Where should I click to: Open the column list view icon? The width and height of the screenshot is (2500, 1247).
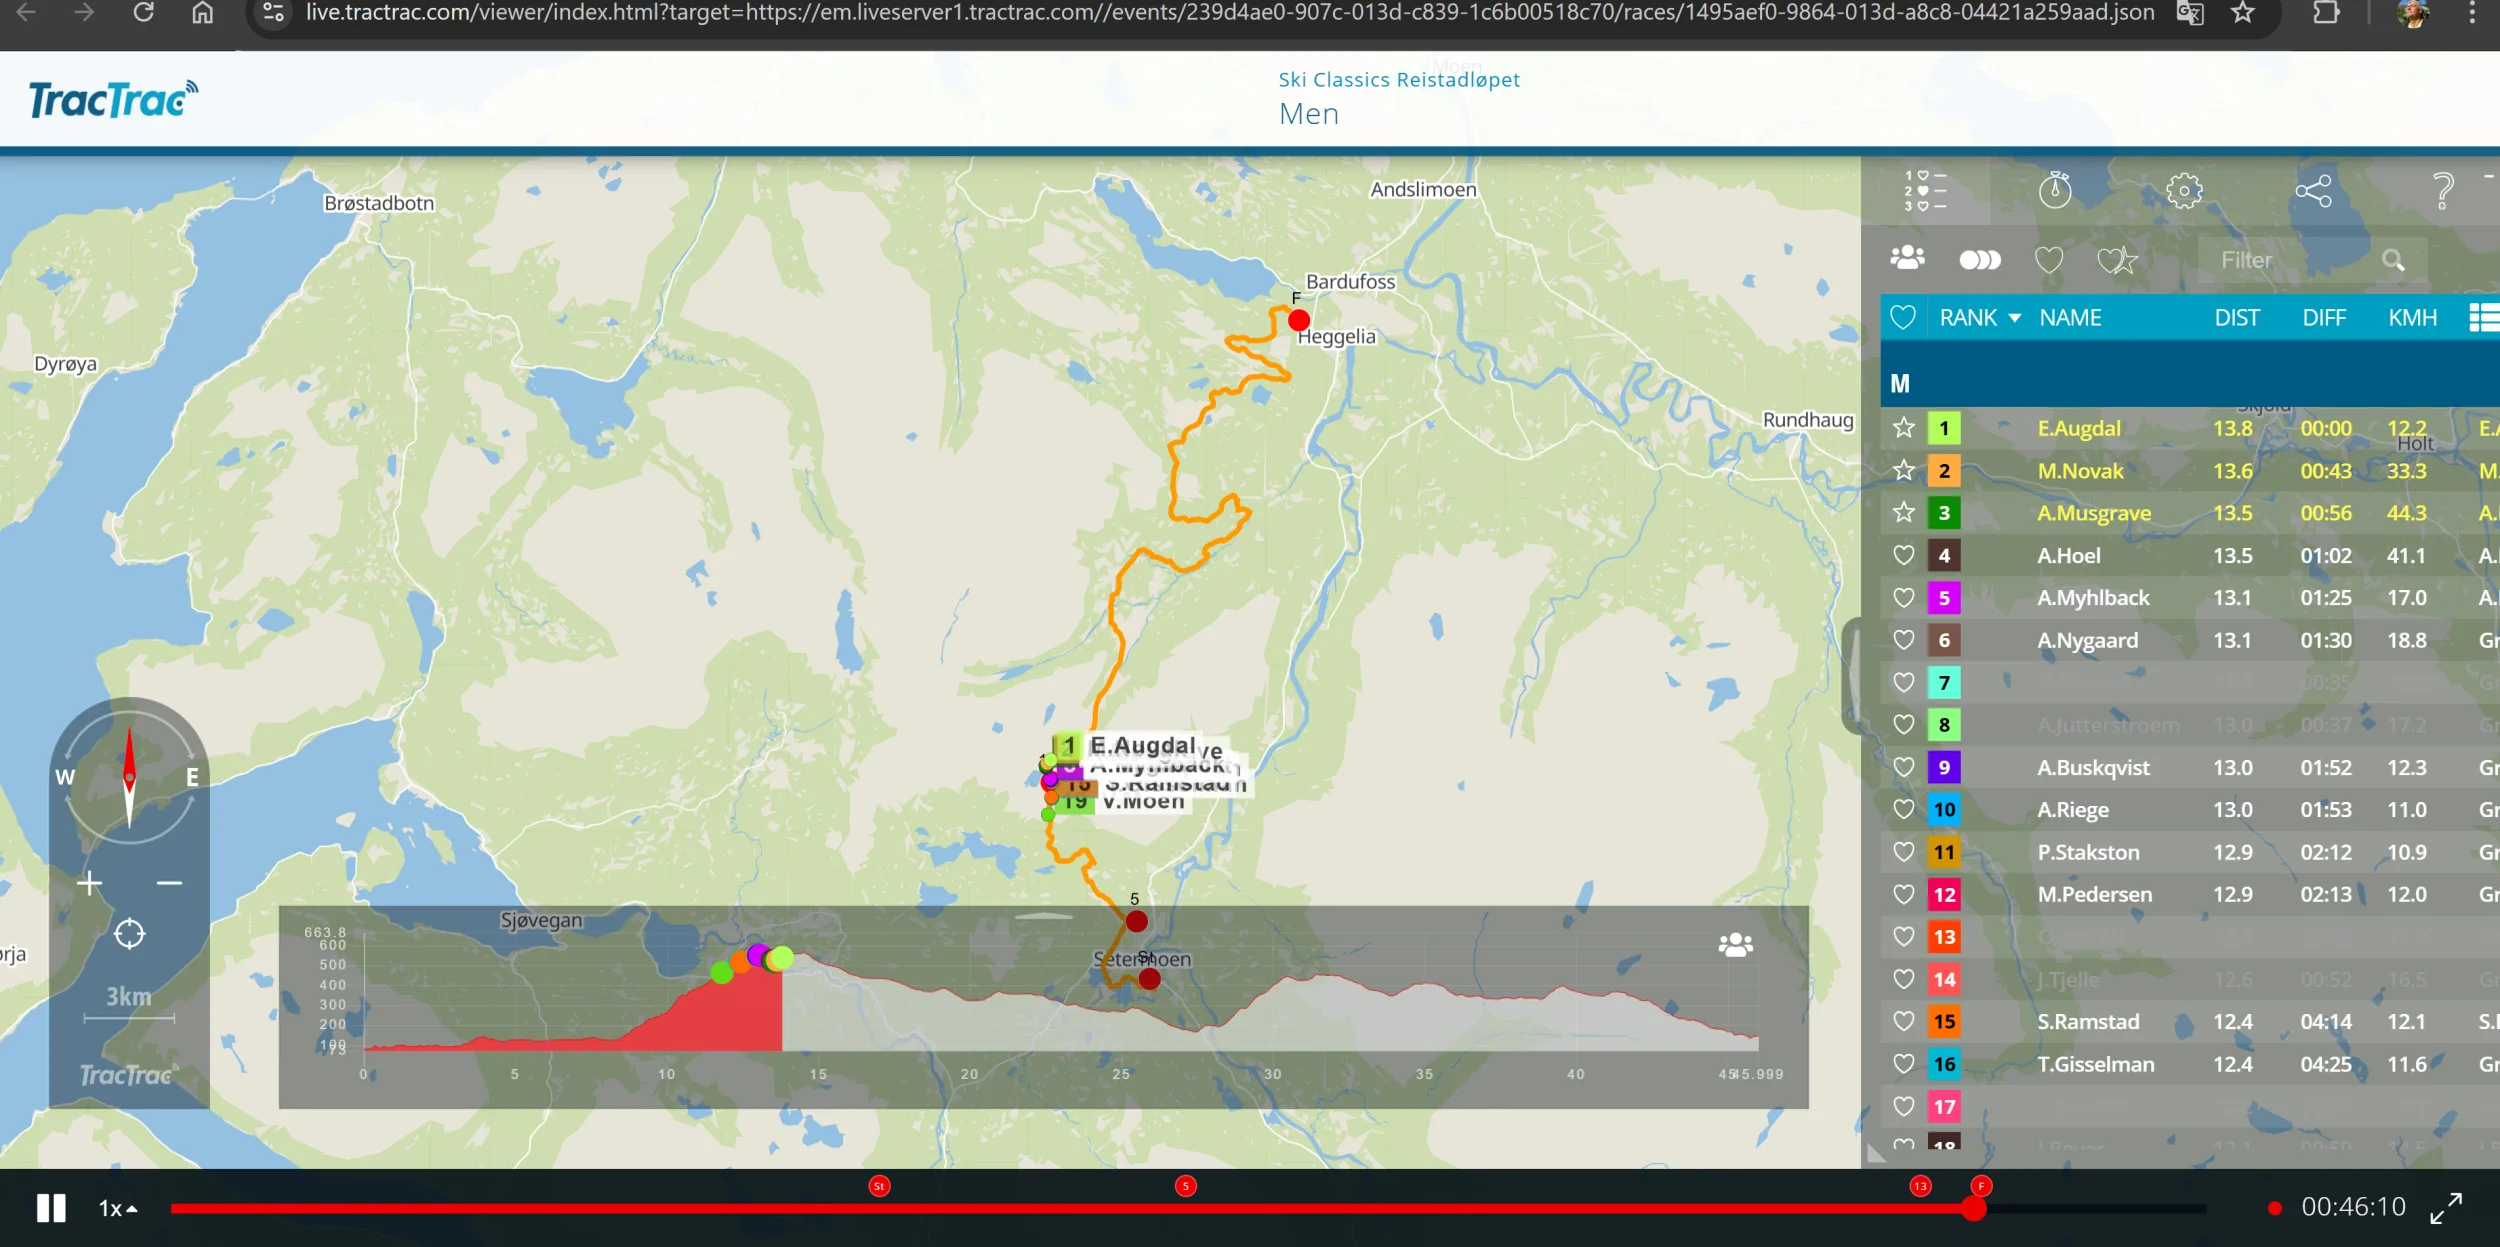coord(2484,318)
